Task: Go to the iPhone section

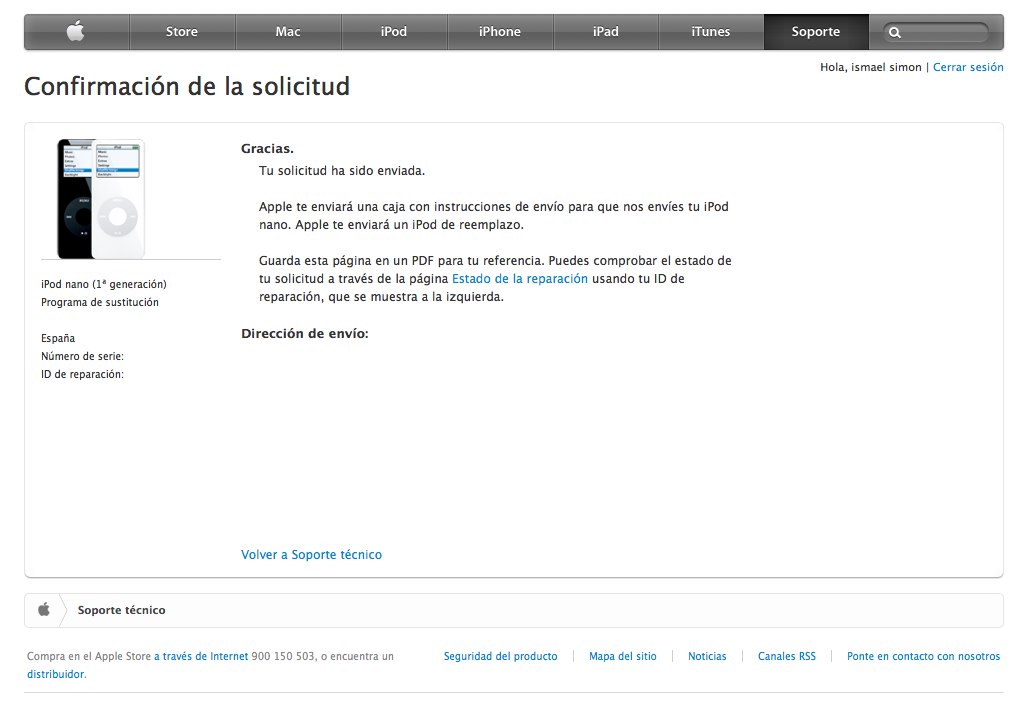Action: coord(500,31)
